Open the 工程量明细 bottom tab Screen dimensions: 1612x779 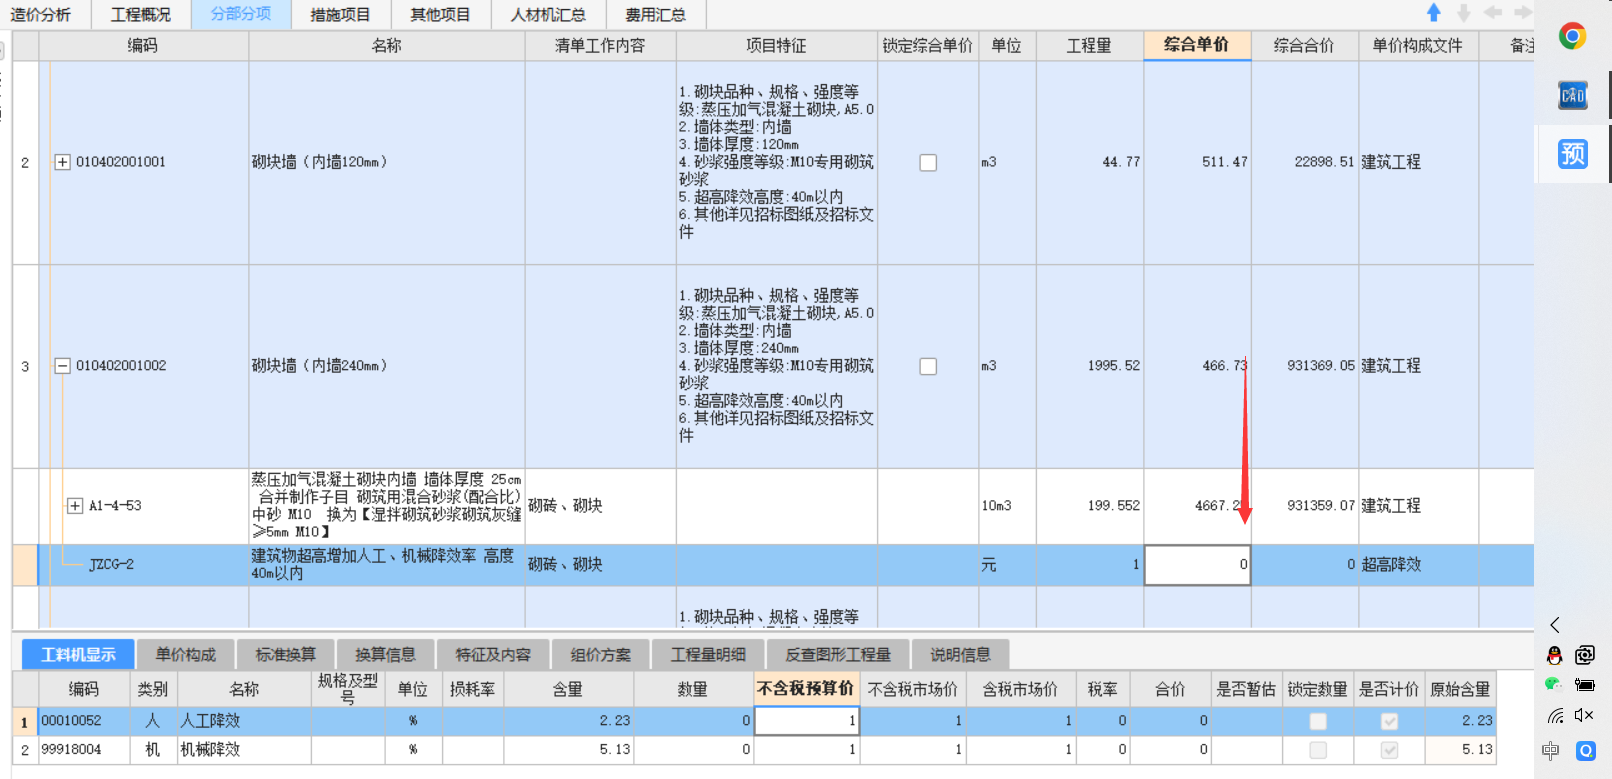click(708, 655)
